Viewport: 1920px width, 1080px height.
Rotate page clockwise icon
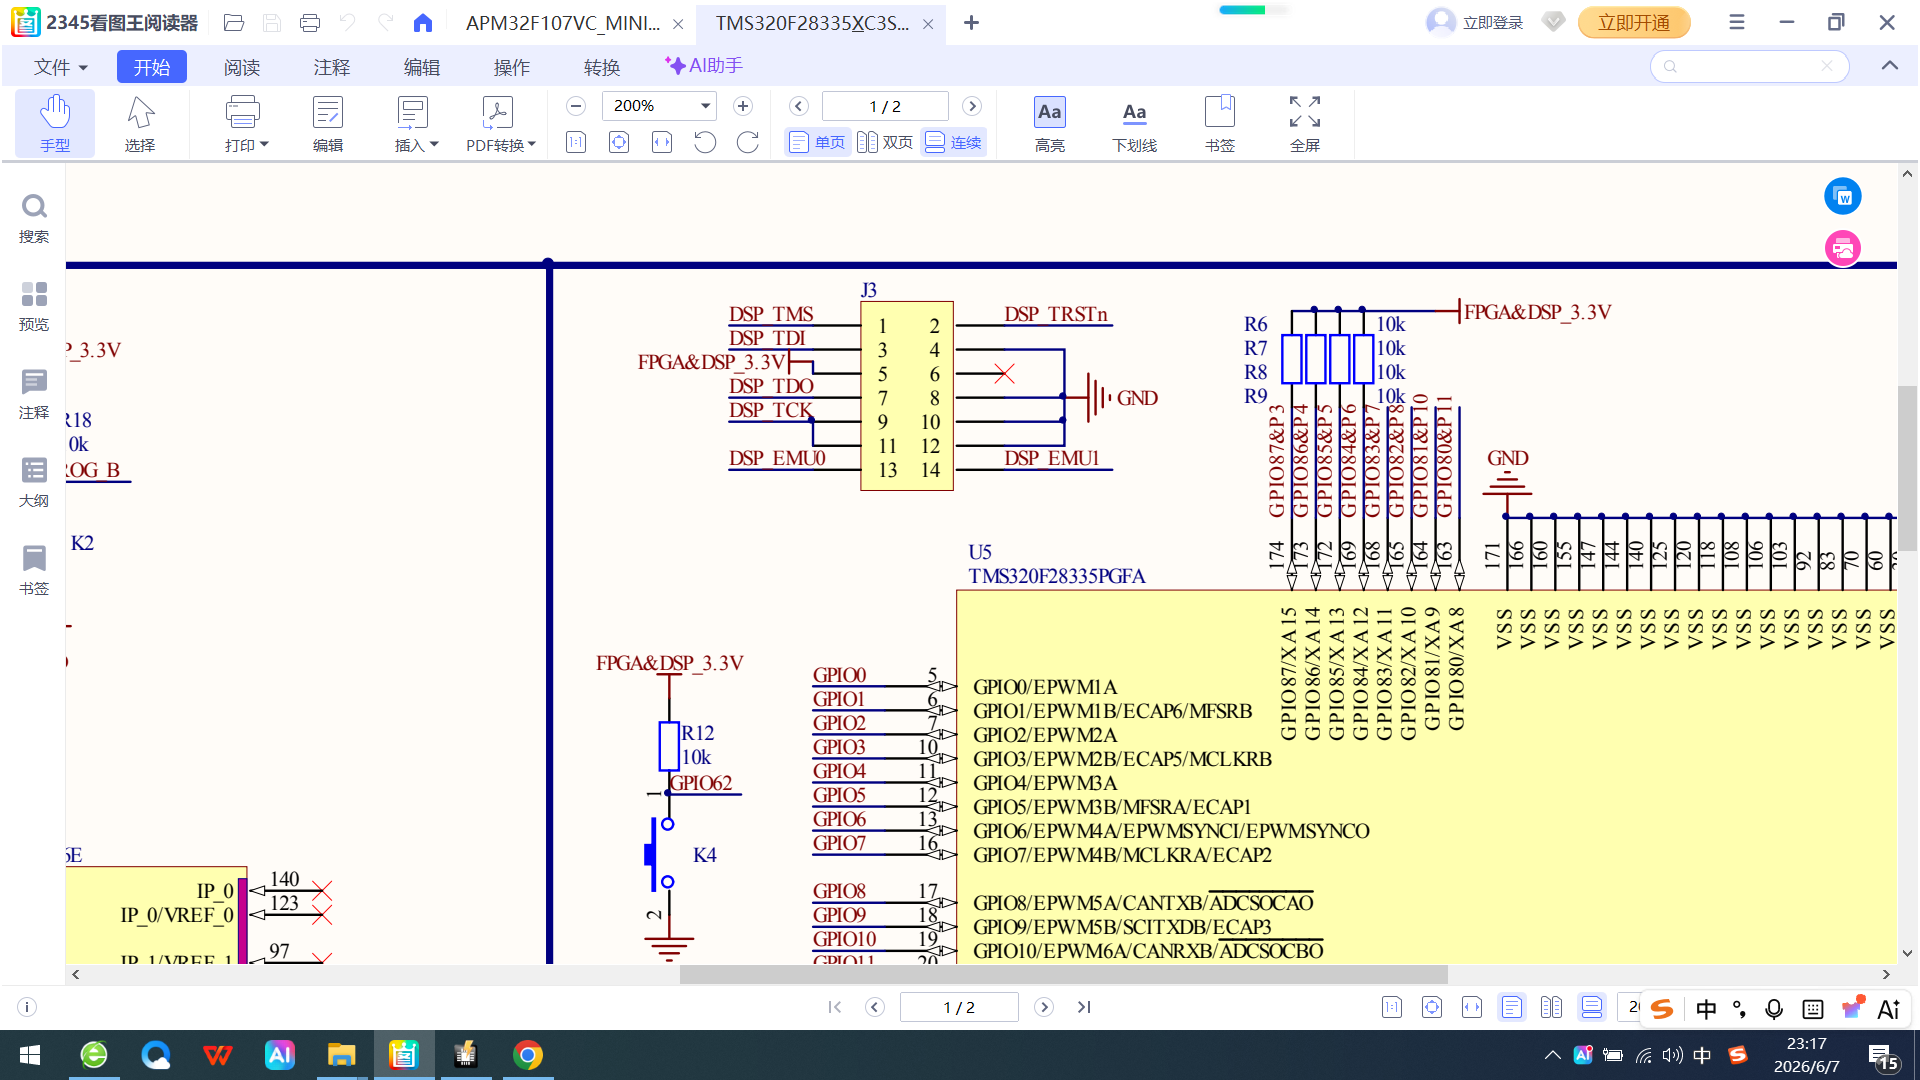(x=748, y=142)
